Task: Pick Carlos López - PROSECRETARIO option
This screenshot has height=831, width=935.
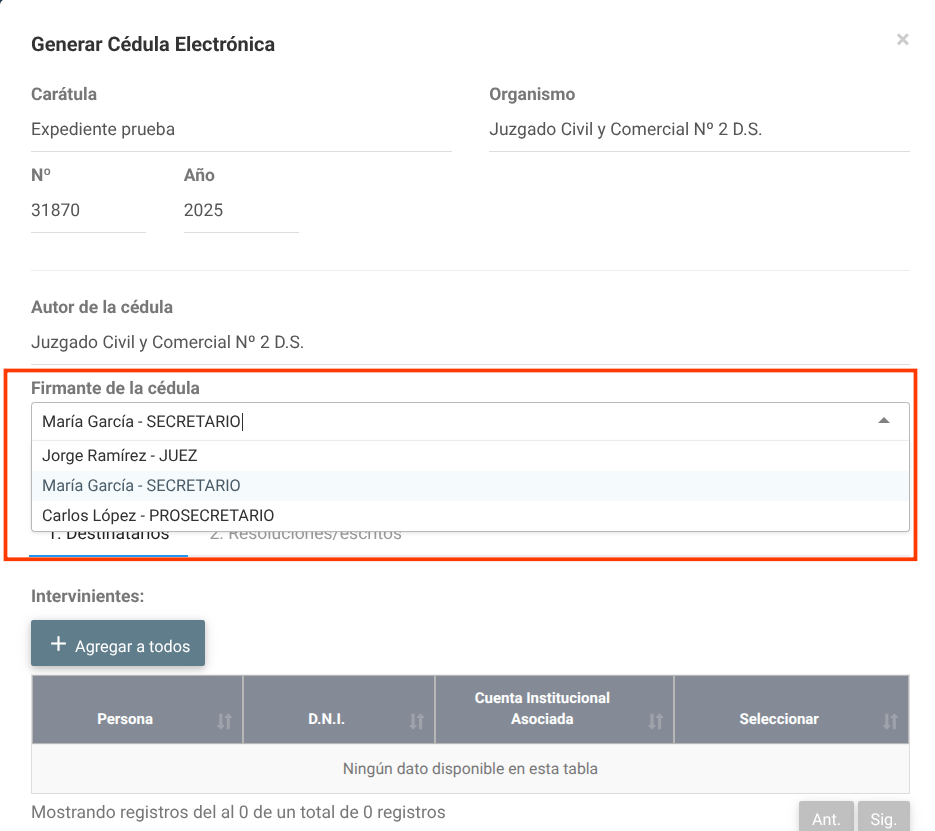Action: pyautogui.click(x=158, y=516)
